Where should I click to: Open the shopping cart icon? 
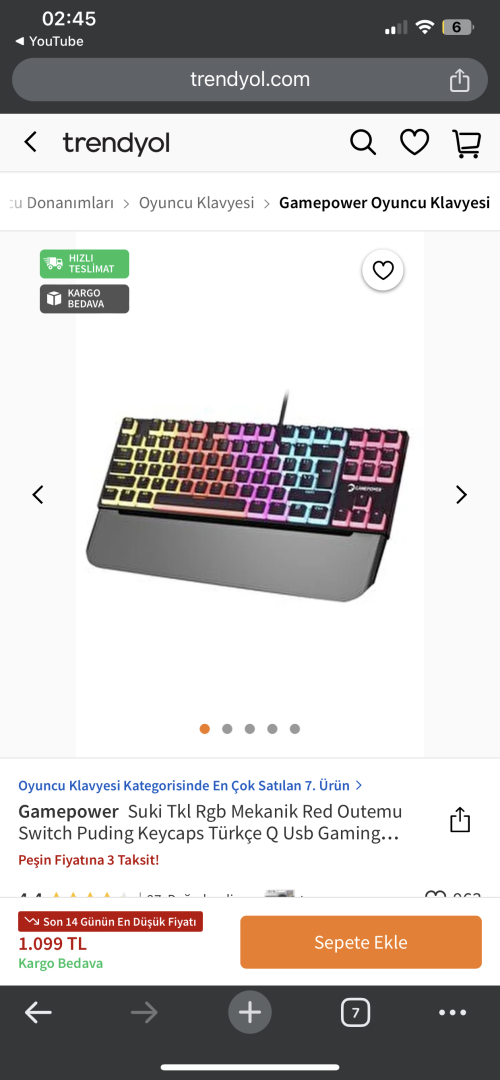click(x=466, y=143)
